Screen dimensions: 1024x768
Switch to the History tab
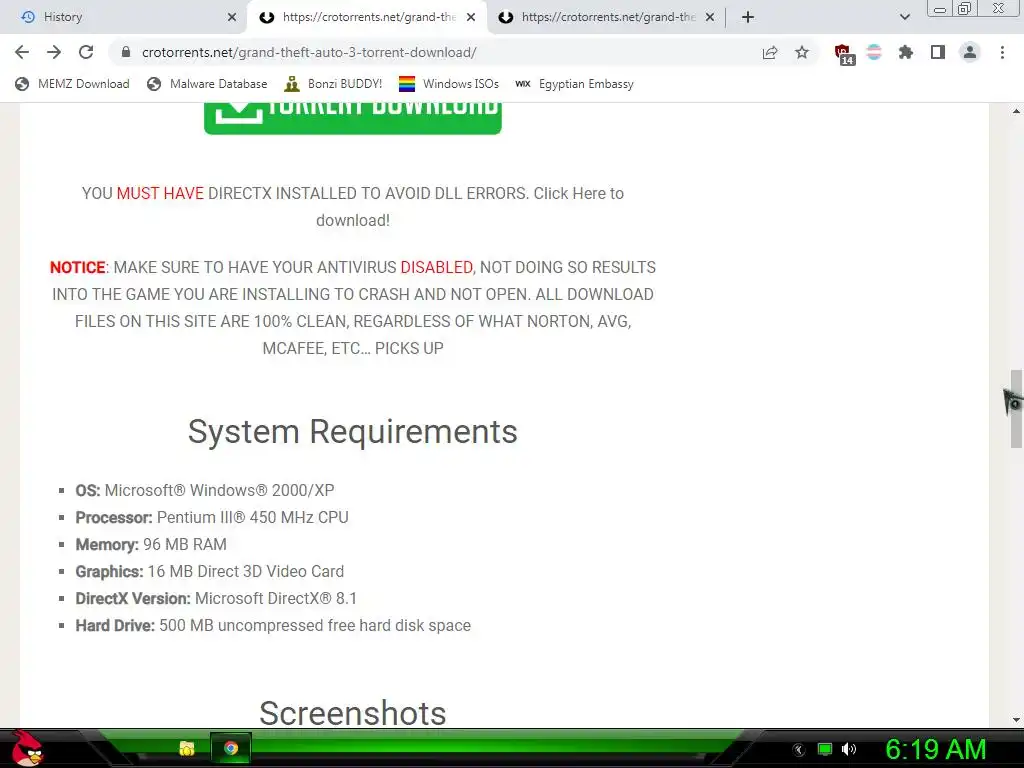[x=124, y=17]
